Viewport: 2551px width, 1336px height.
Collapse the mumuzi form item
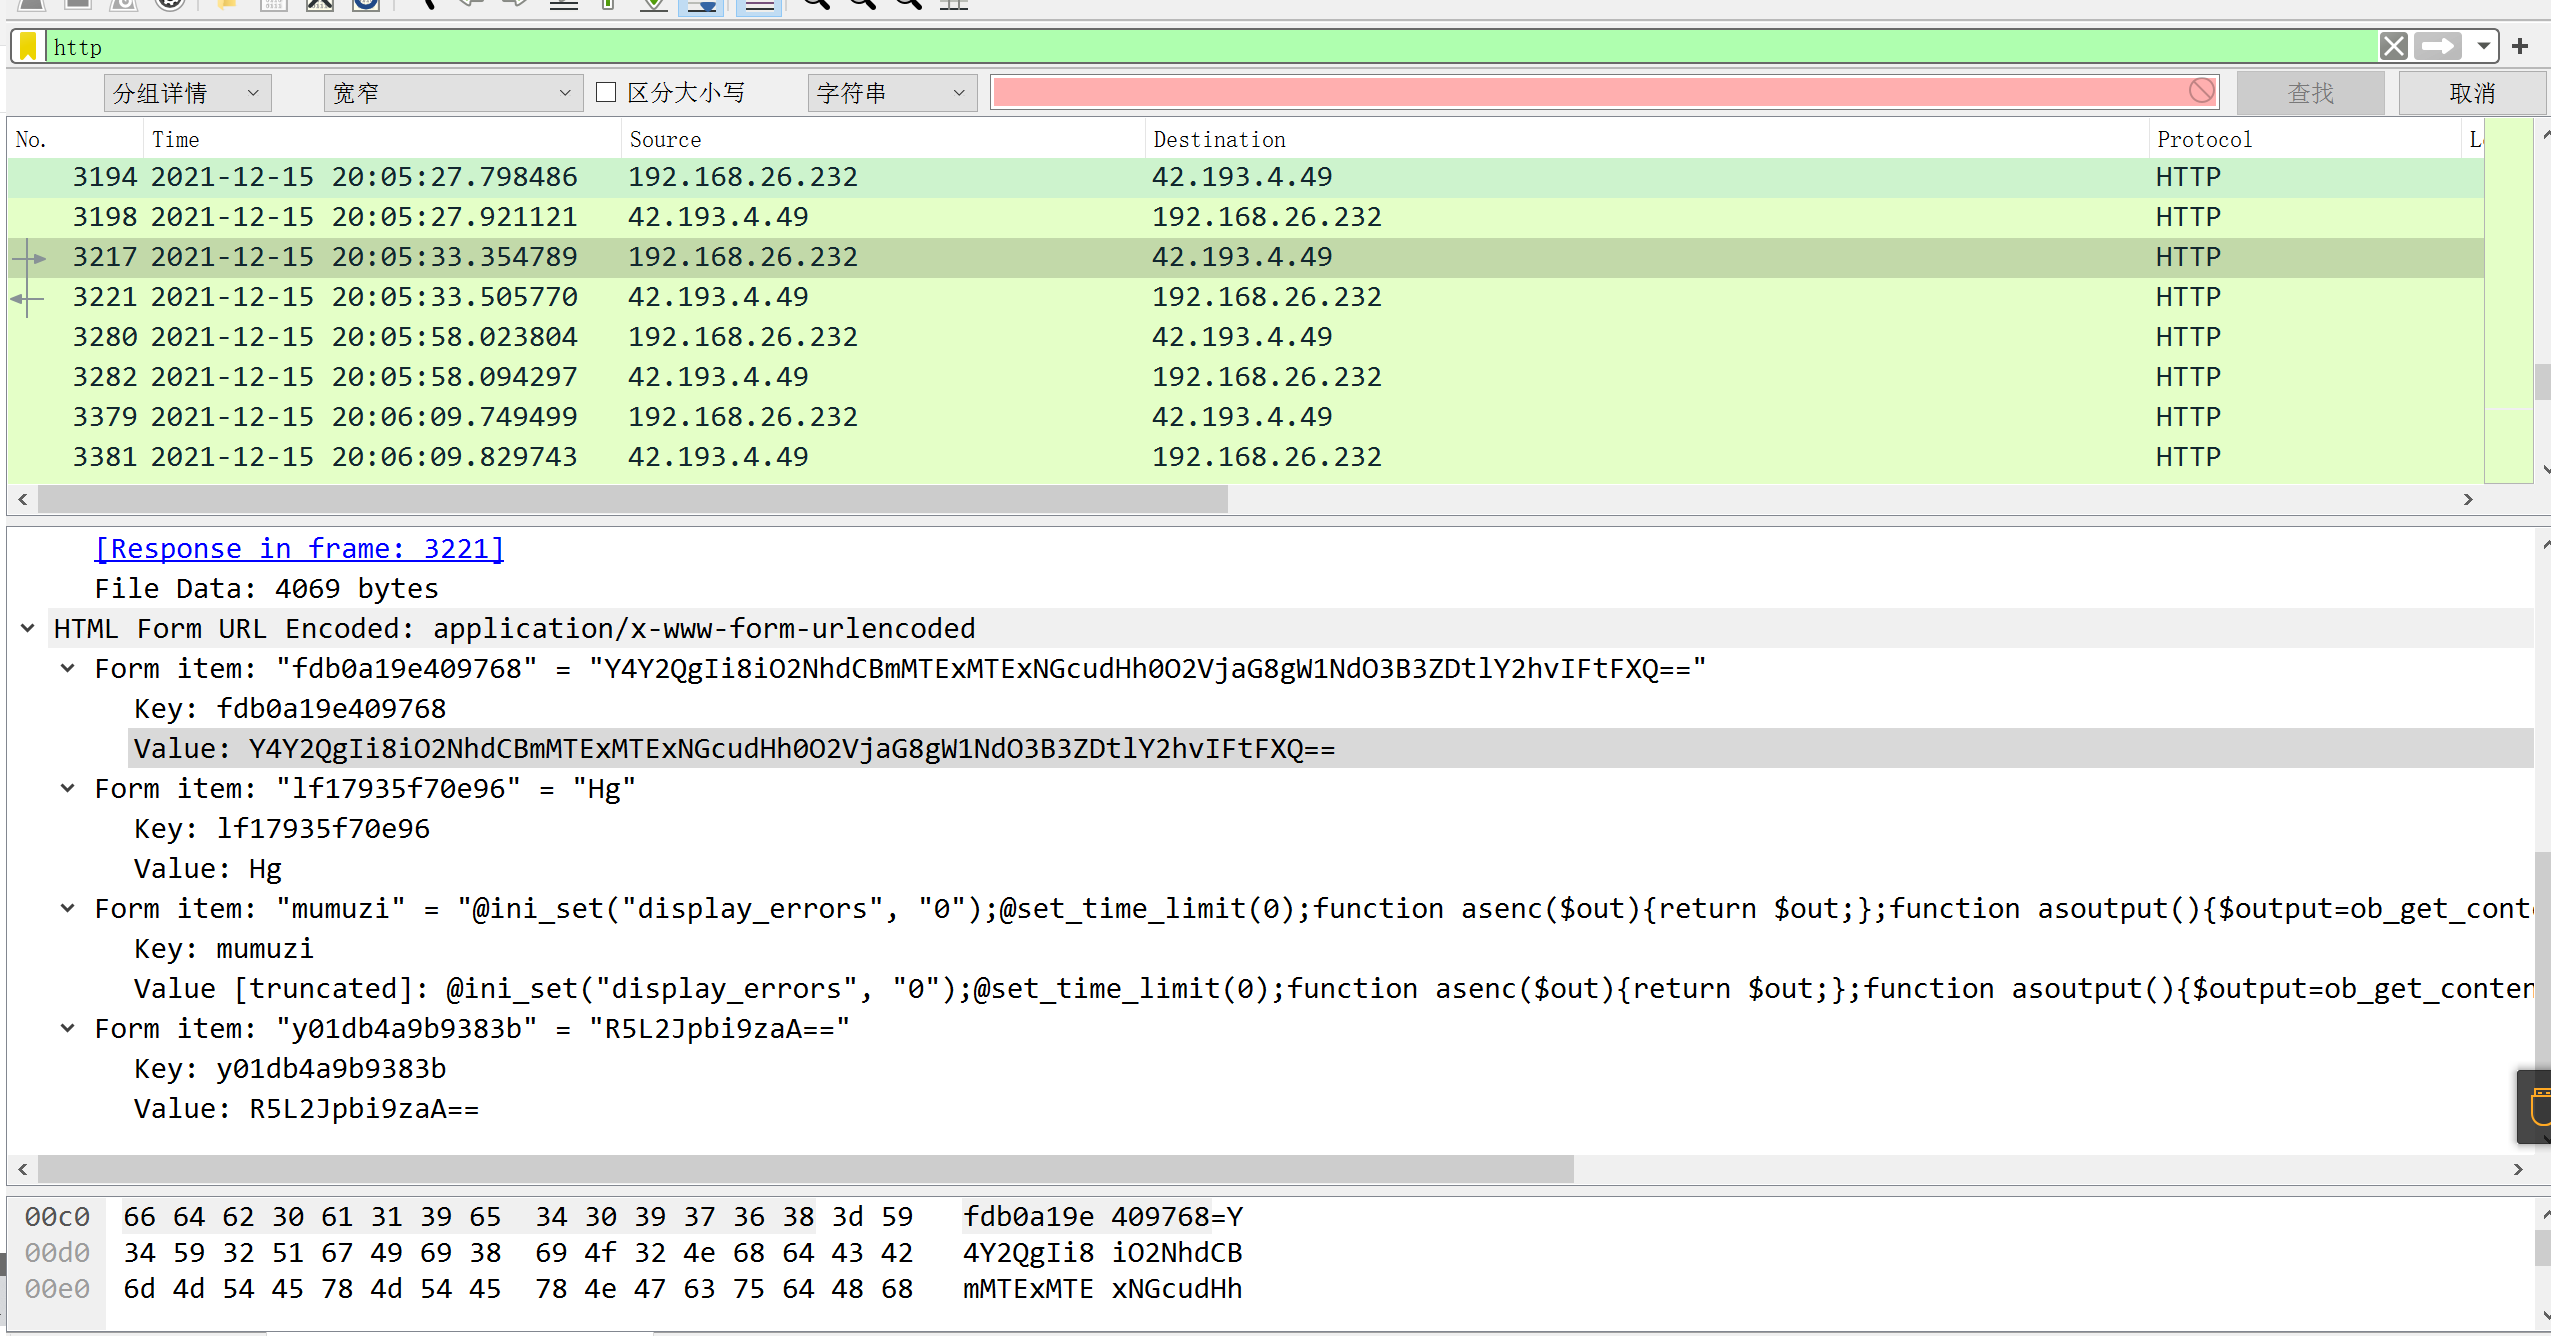[x=67, y=908]
